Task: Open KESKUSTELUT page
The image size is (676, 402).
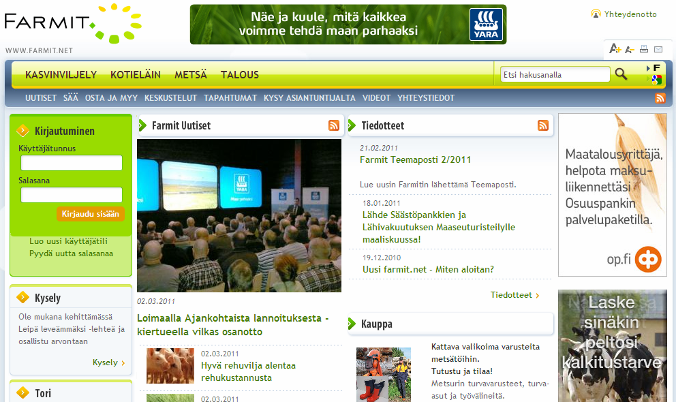Action: click(x=170, y=98)
